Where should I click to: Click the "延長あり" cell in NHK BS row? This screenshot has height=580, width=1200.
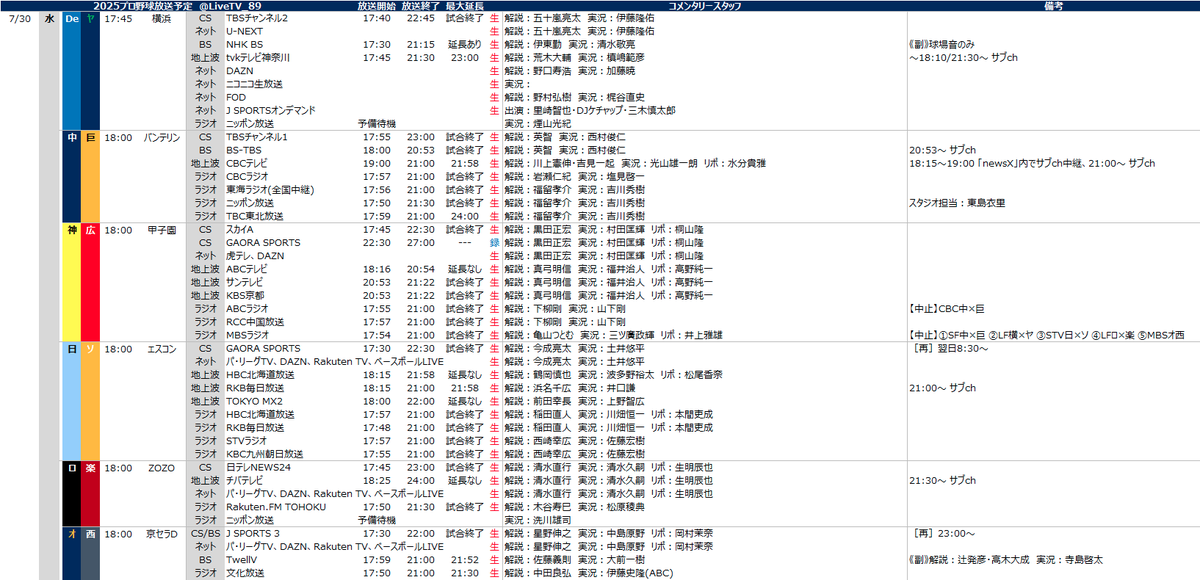[465, 45]
